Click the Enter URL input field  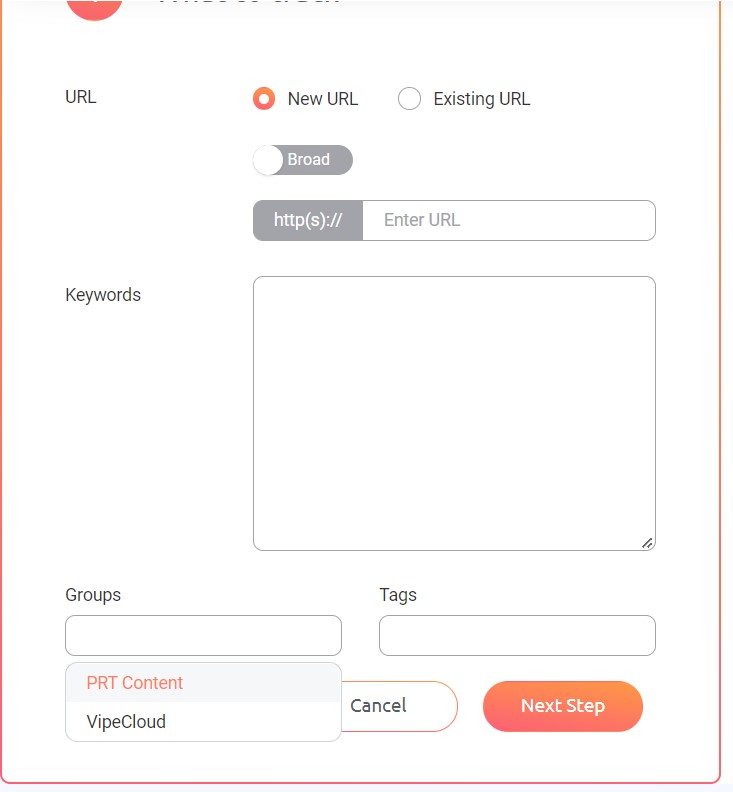click(509, 220)
